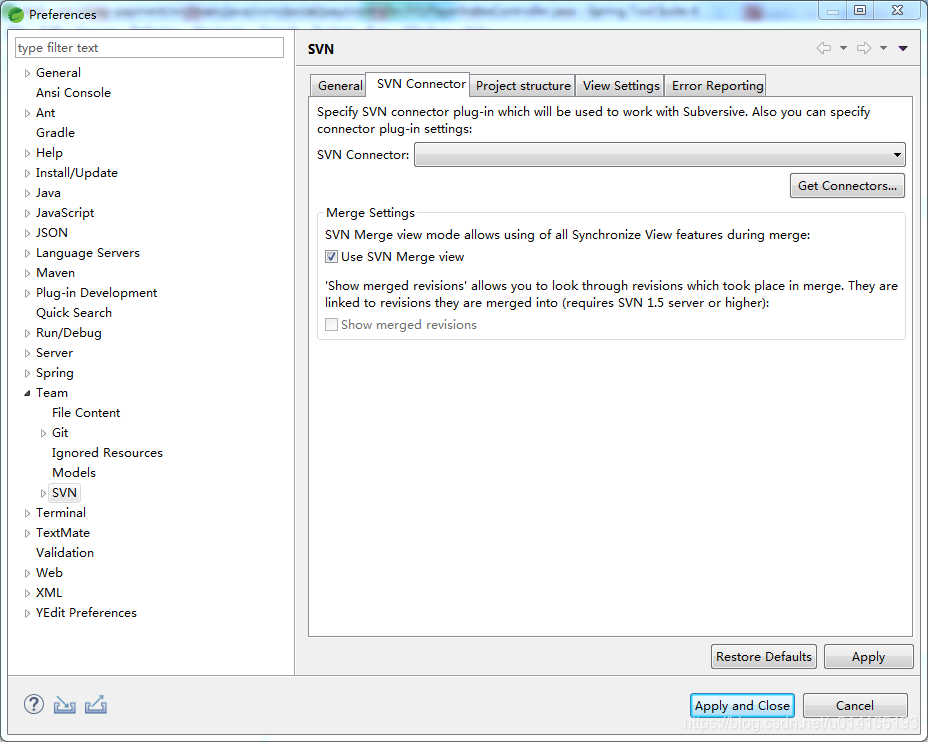
Task: Open the SVN Connector combo box
Action: [659, 154]
